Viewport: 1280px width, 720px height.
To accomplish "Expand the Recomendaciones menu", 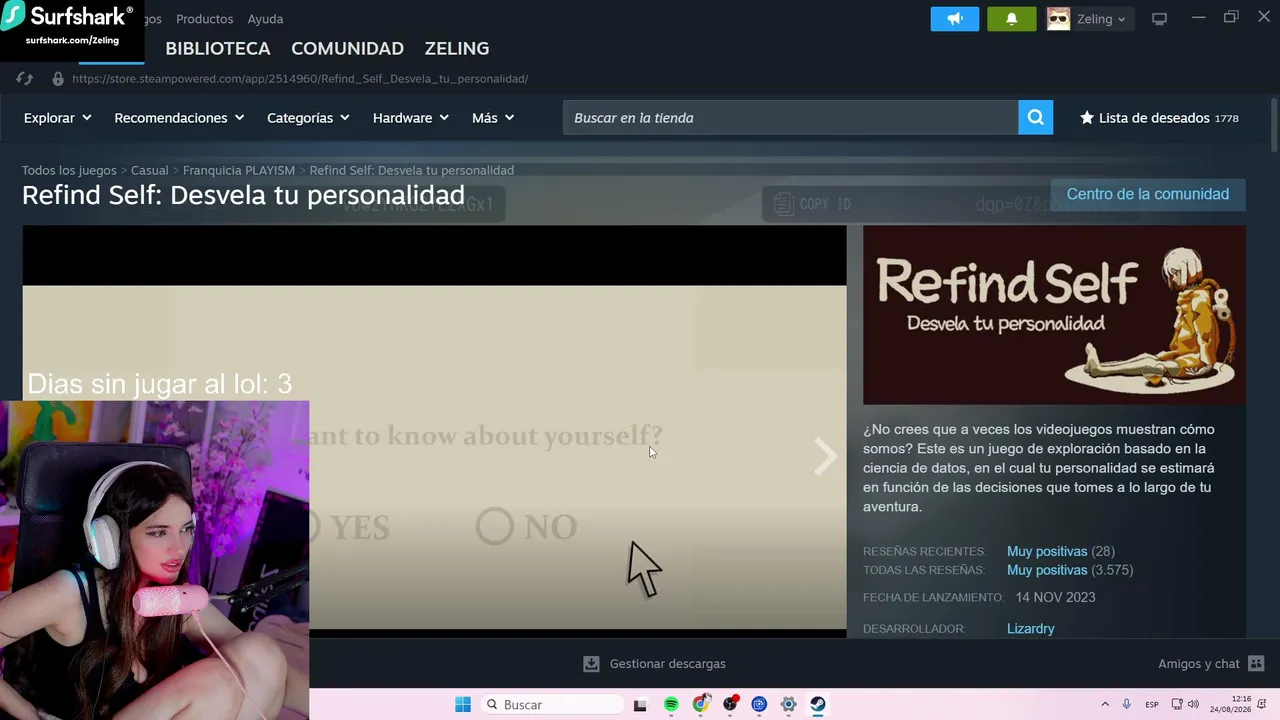I will pos(179,118).
